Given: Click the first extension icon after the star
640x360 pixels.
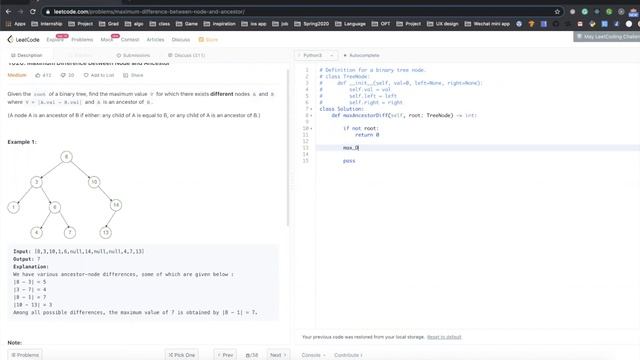Looking at the screenshot, I should click(x=572, y=12).
